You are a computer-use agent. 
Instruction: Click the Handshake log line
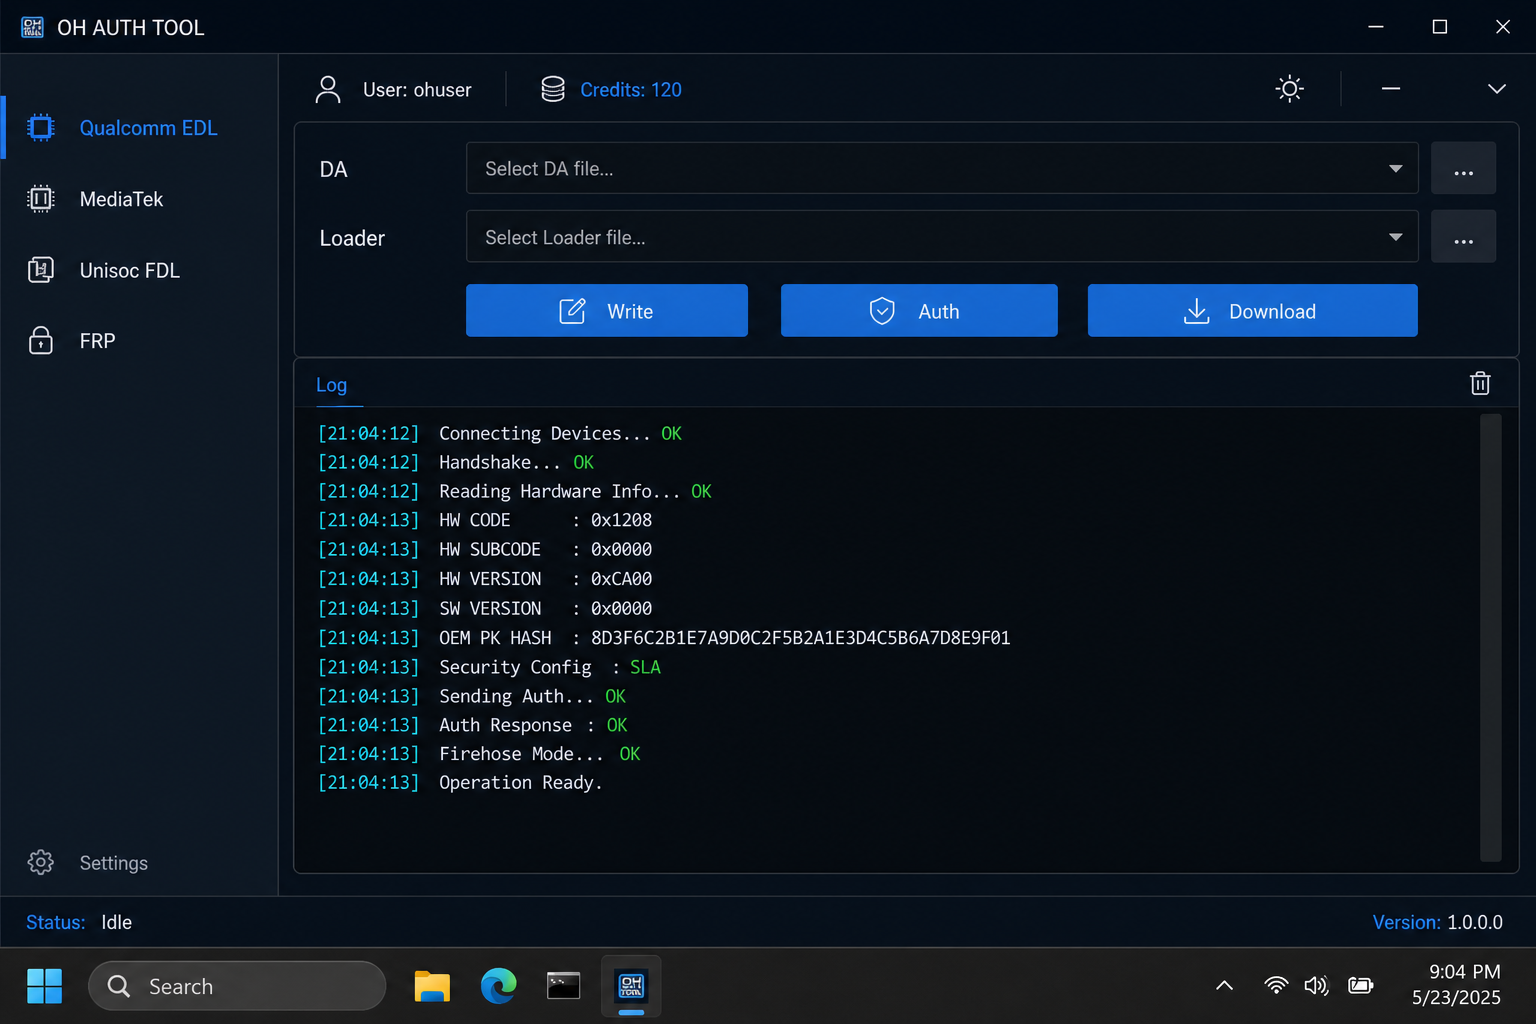[x=456, y=462]
